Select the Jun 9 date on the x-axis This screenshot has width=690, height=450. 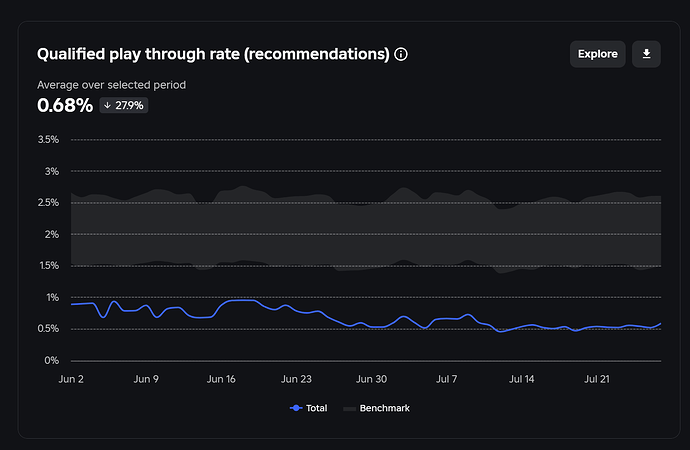146,380
